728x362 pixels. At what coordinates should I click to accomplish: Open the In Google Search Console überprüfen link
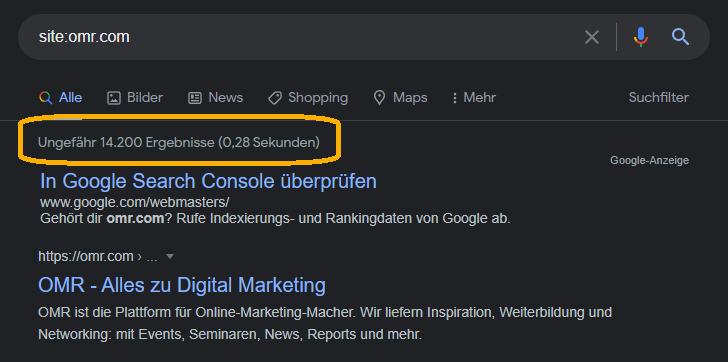tap(208, 181)
